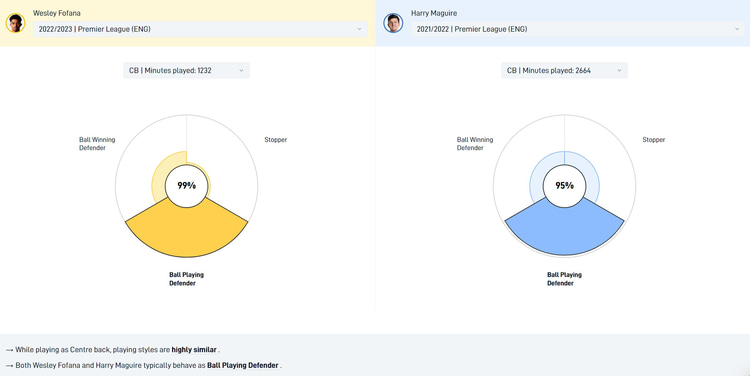The height and width of the screenshot is (376, 750).
Task: Click the 'Stopper' label on Fofana's chart
Action: (276, 140)
